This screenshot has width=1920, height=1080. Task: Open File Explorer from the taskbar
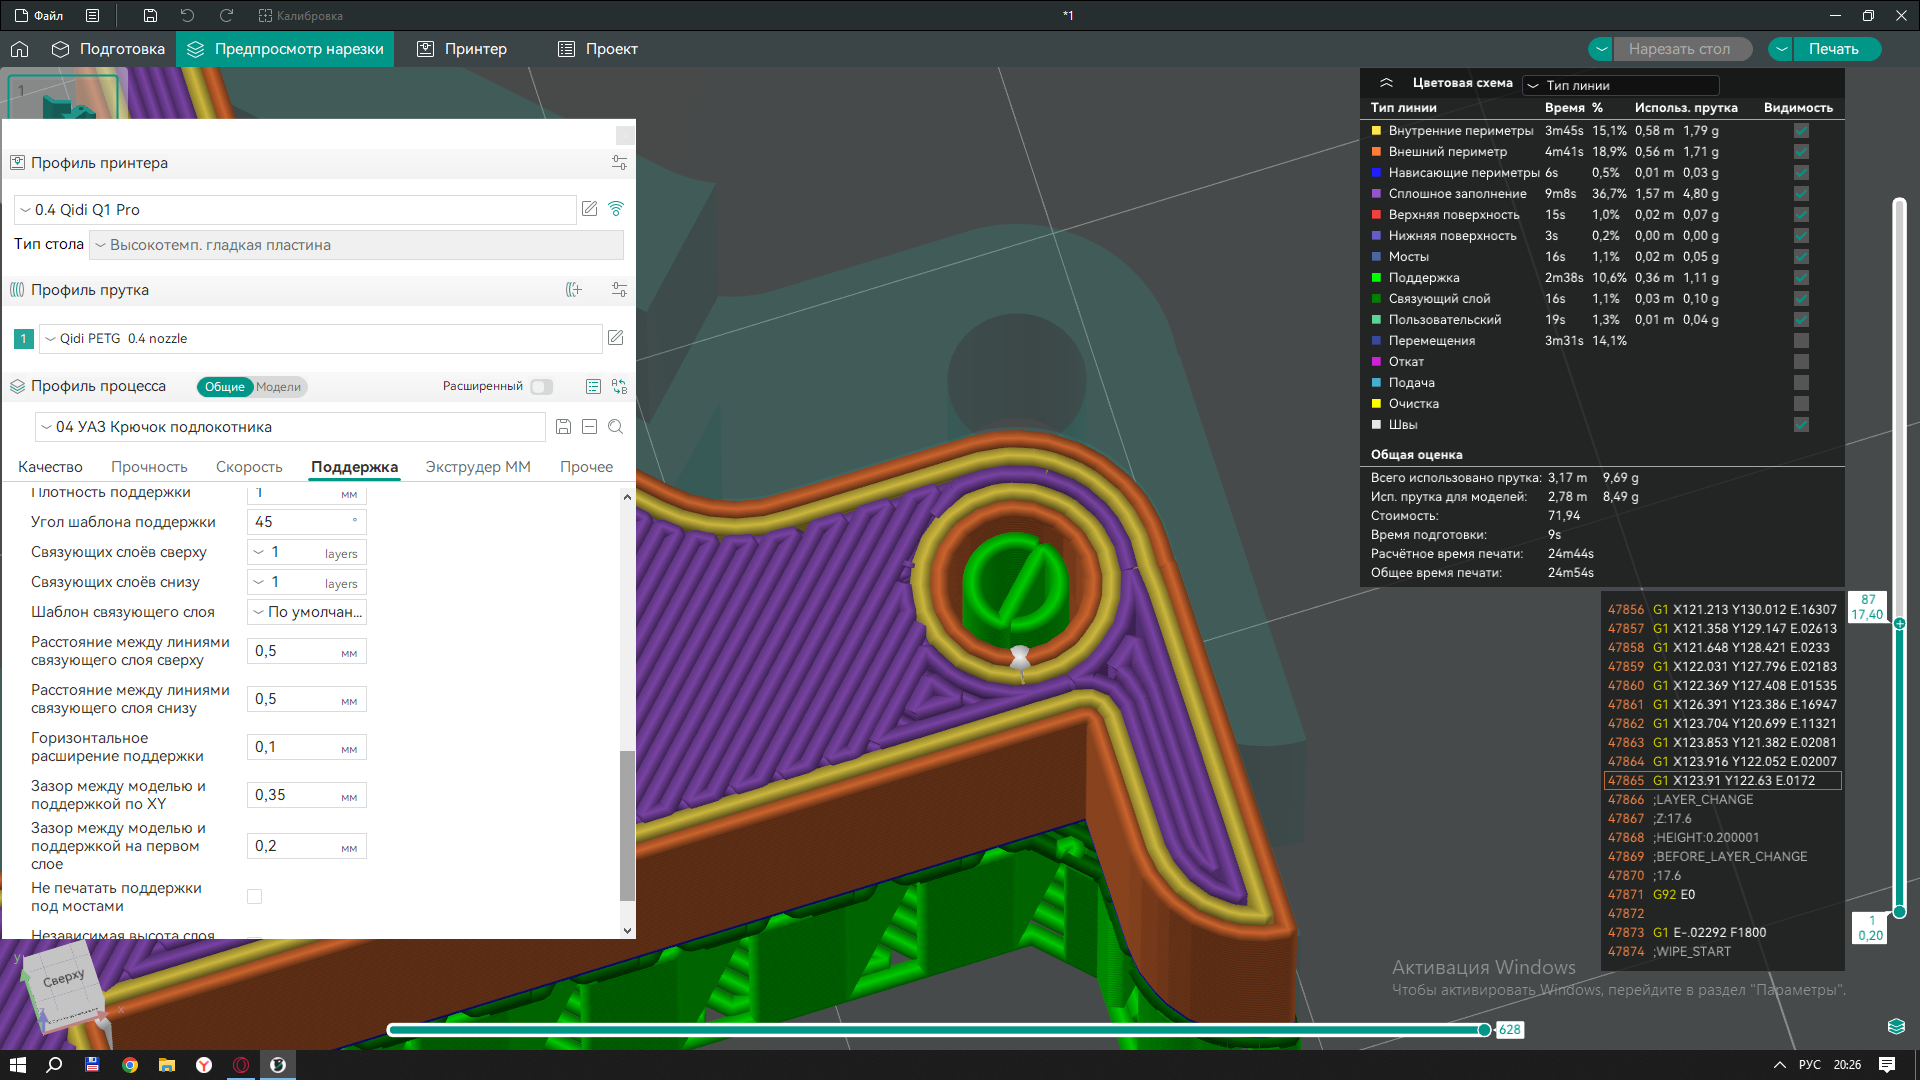167,1065
